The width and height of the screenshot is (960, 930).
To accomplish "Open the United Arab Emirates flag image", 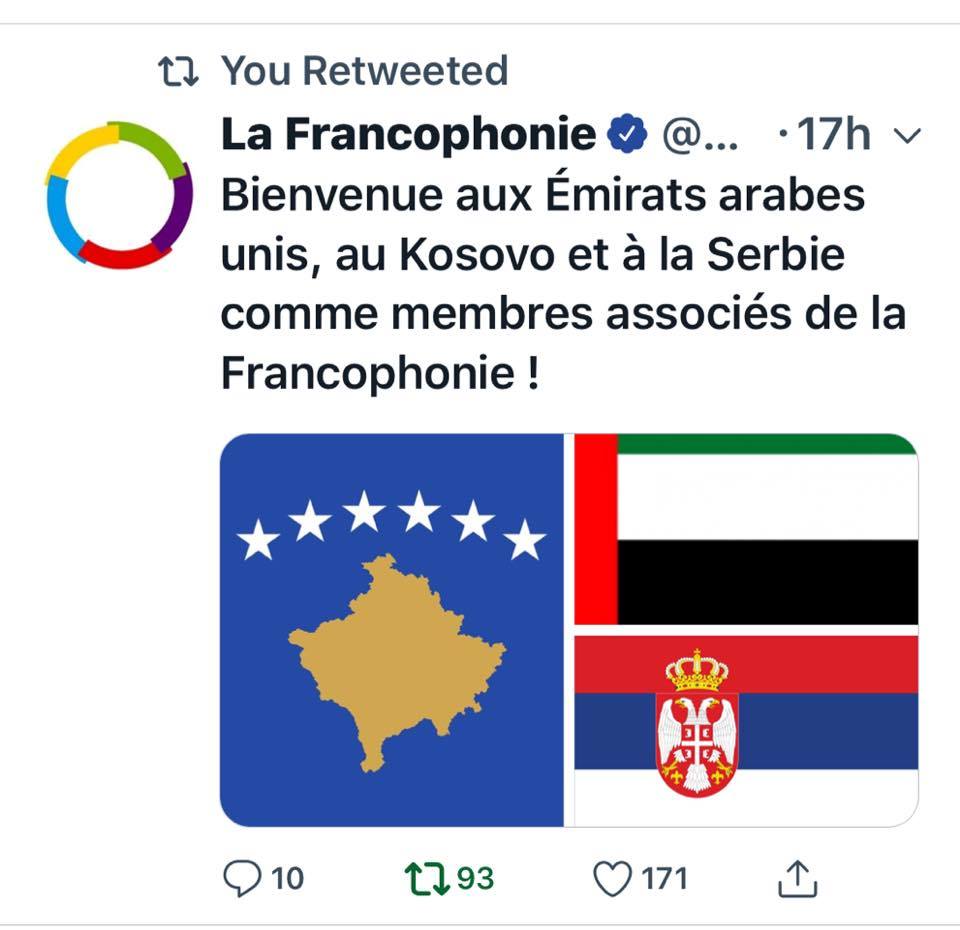I will [746, 529].
